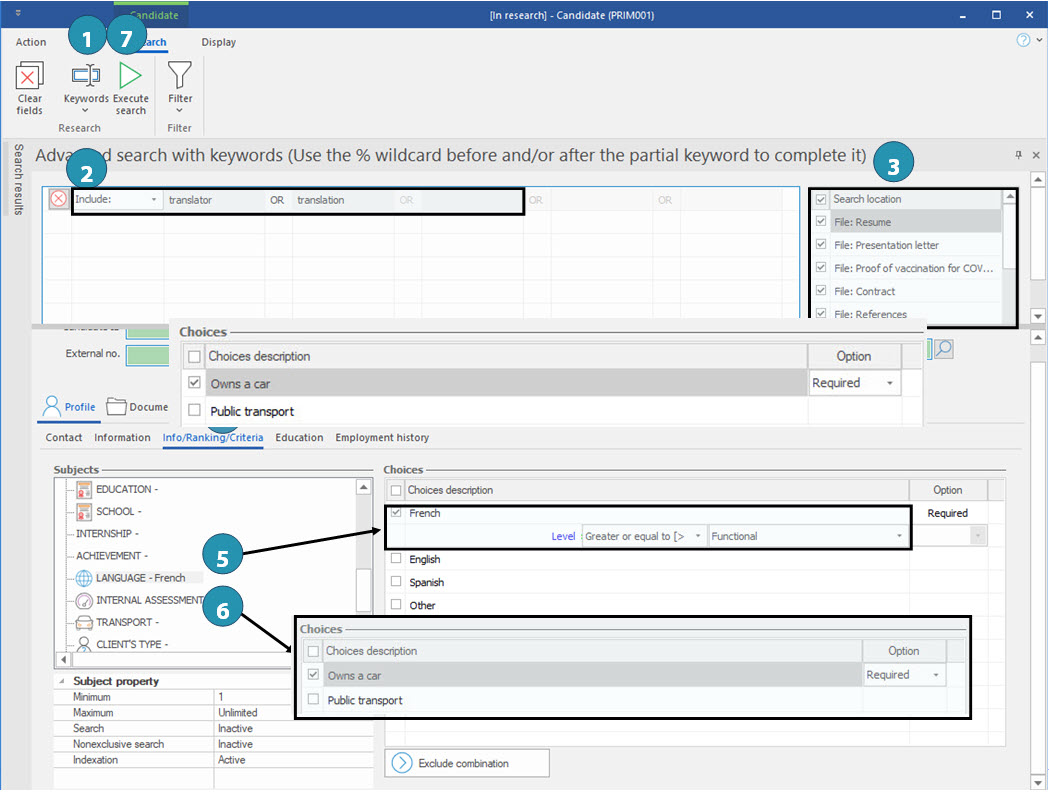This screenshot has height=792, width=1049.
Task: Check the English language checkbox
Action: [397, 559]
